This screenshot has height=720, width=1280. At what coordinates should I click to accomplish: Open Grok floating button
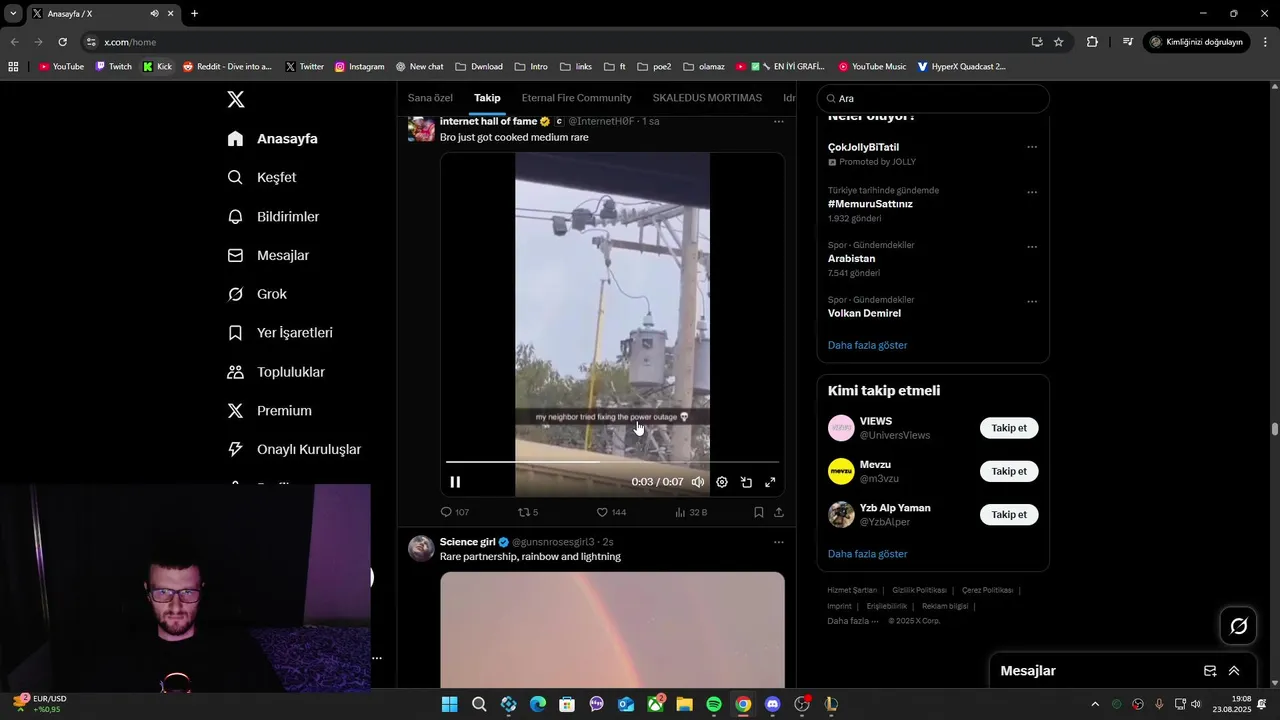click(x=1239, y=626)
